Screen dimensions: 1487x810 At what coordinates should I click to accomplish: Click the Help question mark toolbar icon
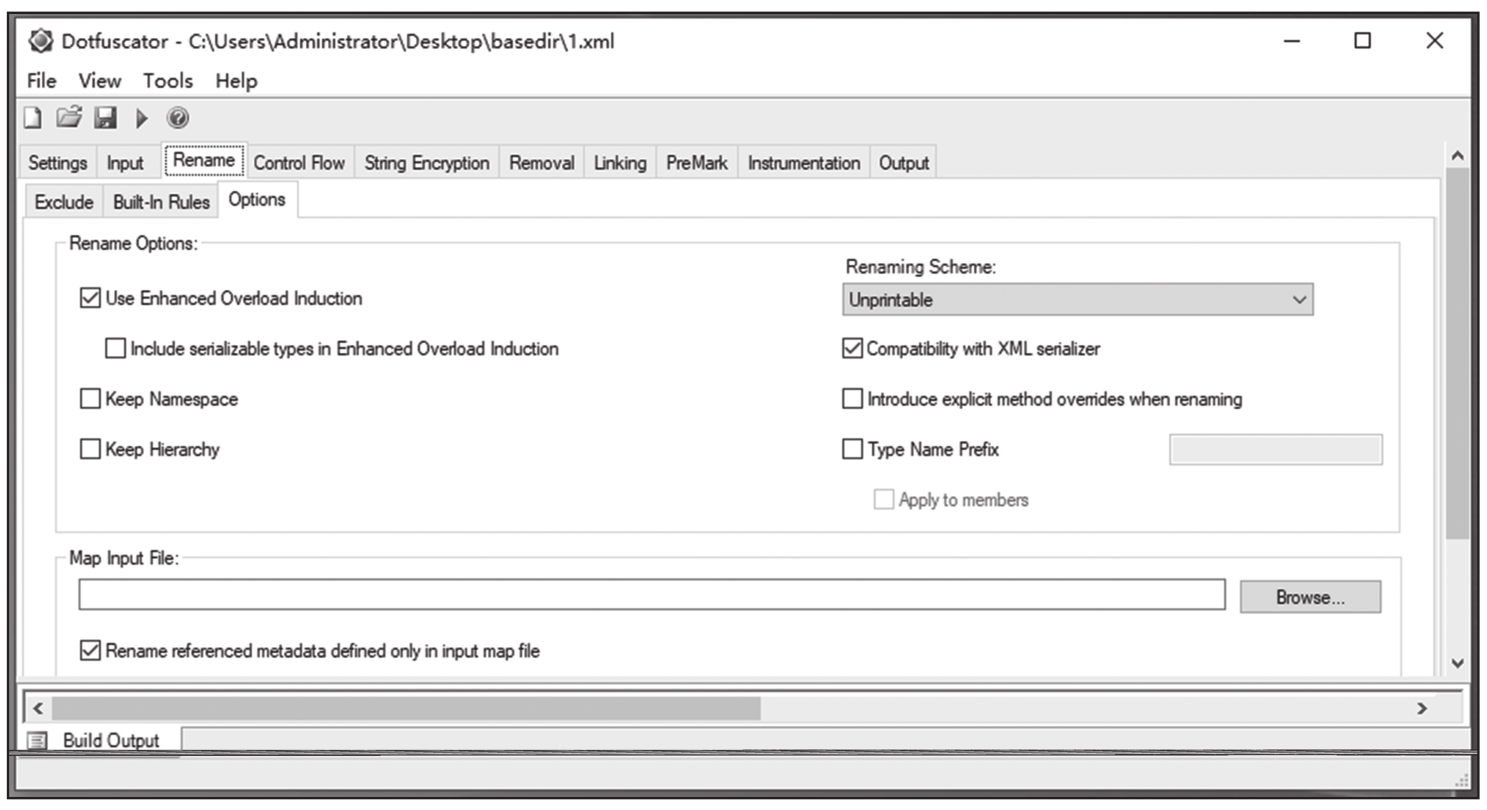(178, 118)
